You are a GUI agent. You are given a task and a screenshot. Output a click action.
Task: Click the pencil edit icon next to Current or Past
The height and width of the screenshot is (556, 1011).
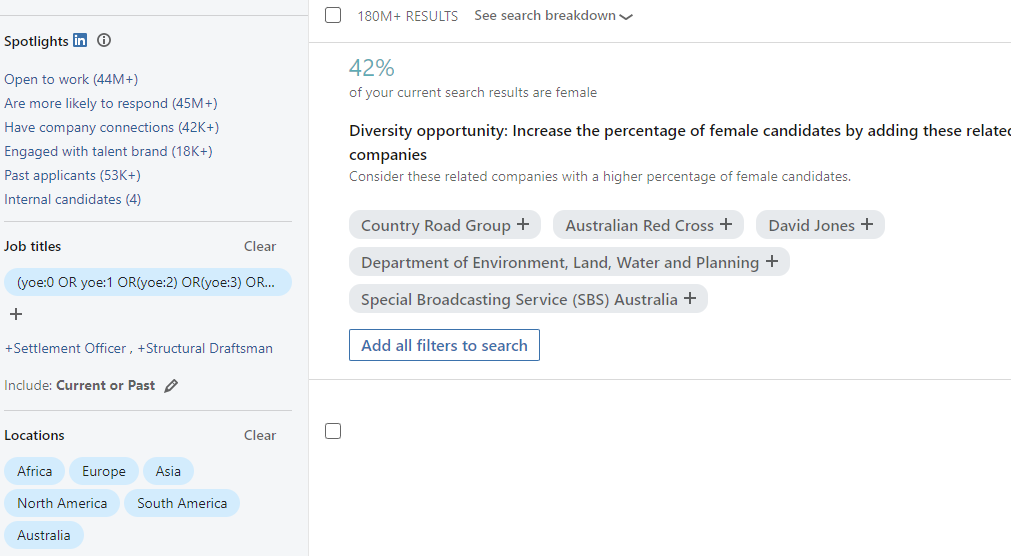click(x=171, y=386)
